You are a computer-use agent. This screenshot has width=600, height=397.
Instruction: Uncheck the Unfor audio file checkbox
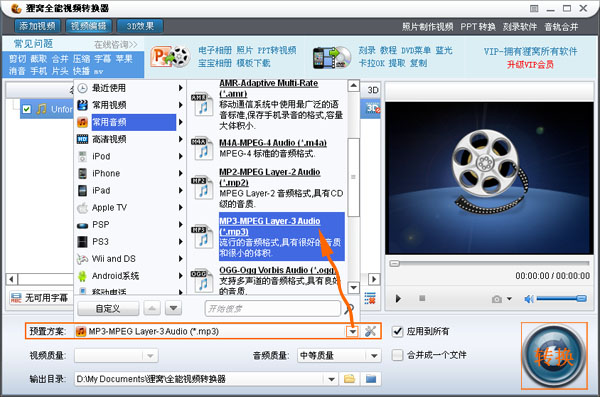pyautogui.click(x=26, y=109)
